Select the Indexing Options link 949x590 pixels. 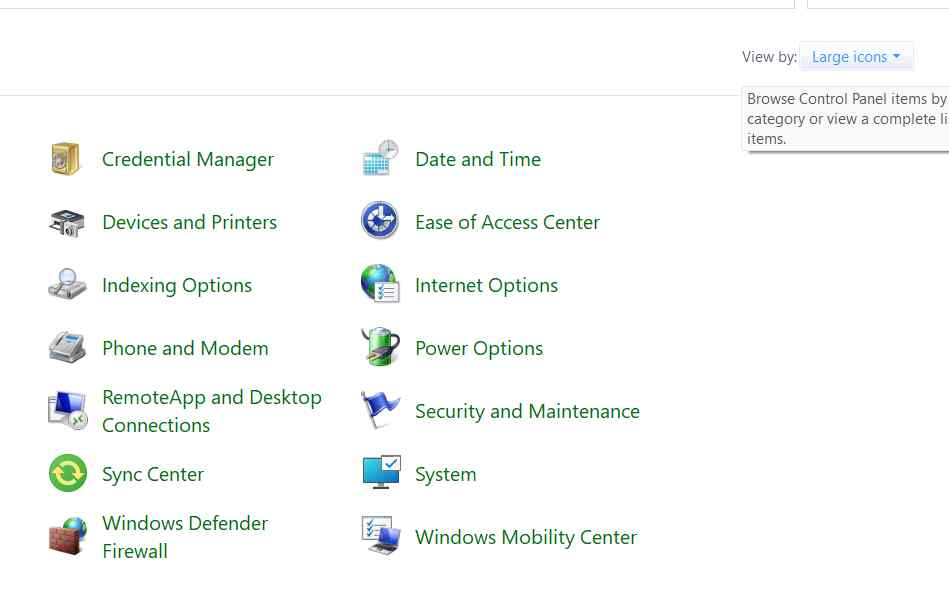pyautogui.click(x=177, y=285)
